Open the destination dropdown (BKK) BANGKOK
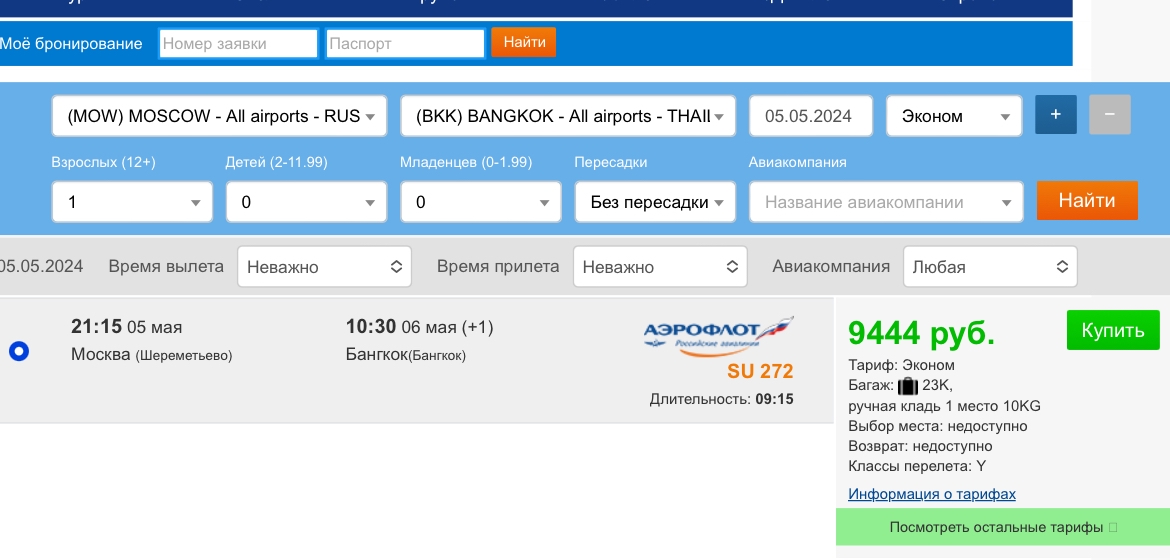Viewport: 1170px width, 560px height. [x=568, y=116]
